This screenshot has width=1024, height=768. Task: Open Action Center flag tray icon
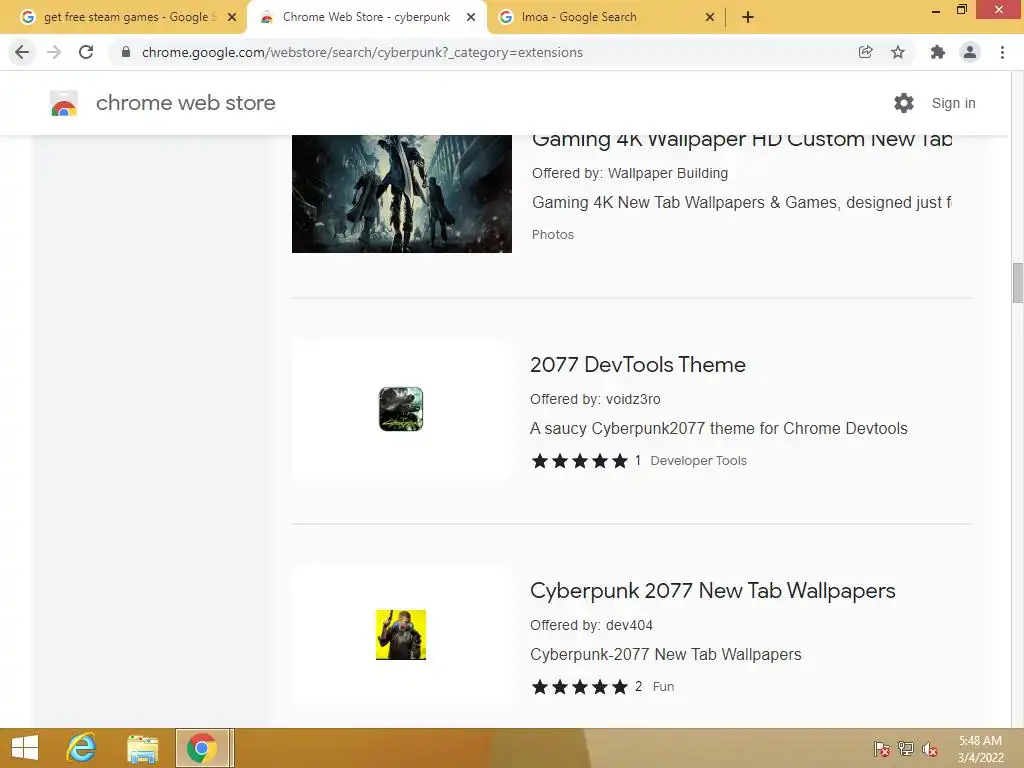[882, 748]
